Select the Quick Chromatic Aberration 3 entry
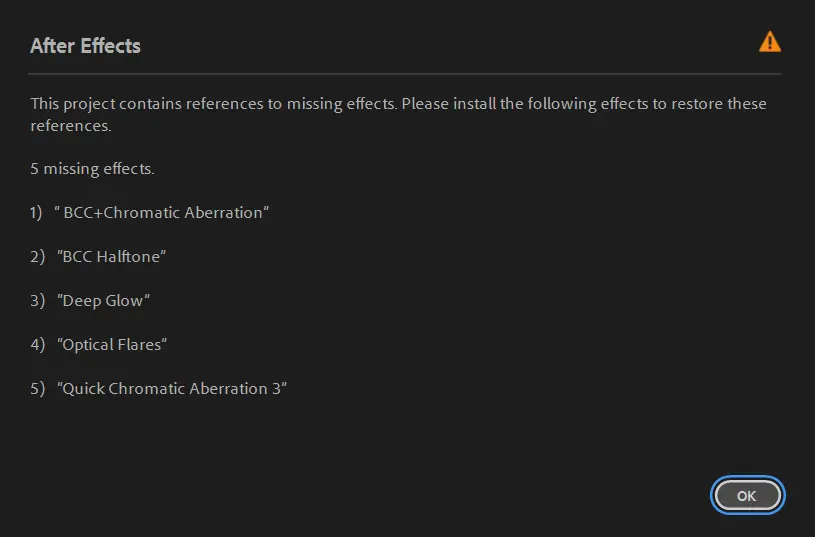The width and height of the screenshot is (815, 537). click(173, 389)
